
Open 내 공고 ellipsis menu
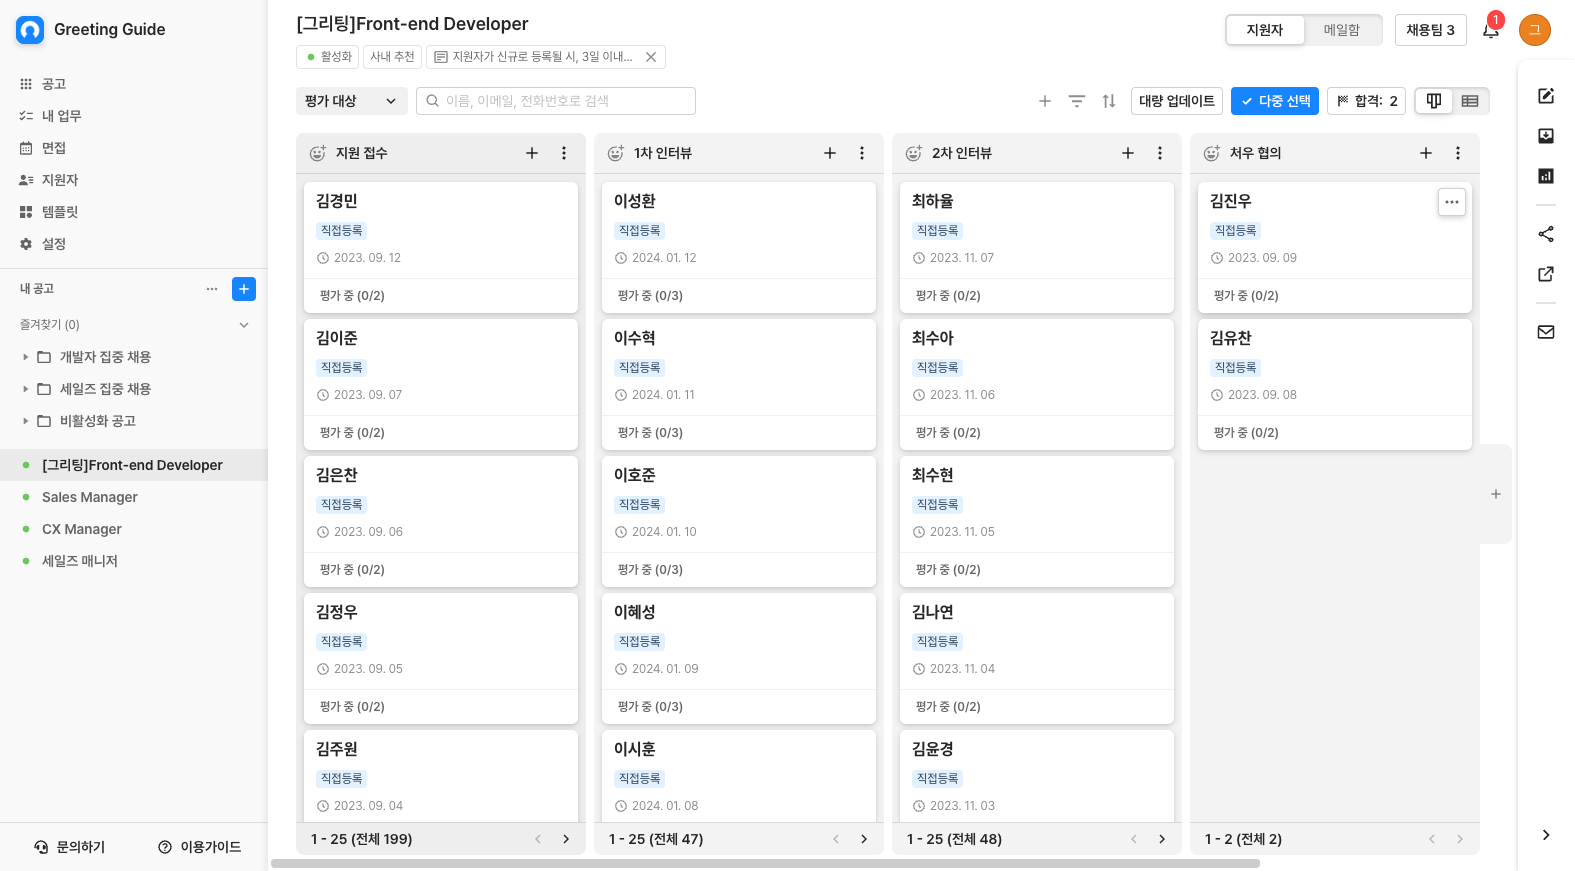(212, 289)
